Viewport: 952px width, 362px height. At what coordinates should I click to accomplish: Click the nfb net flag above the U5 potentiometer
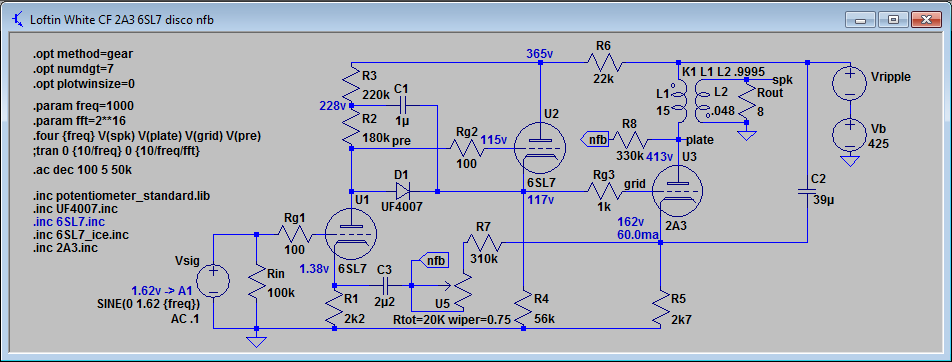[435, 260]
